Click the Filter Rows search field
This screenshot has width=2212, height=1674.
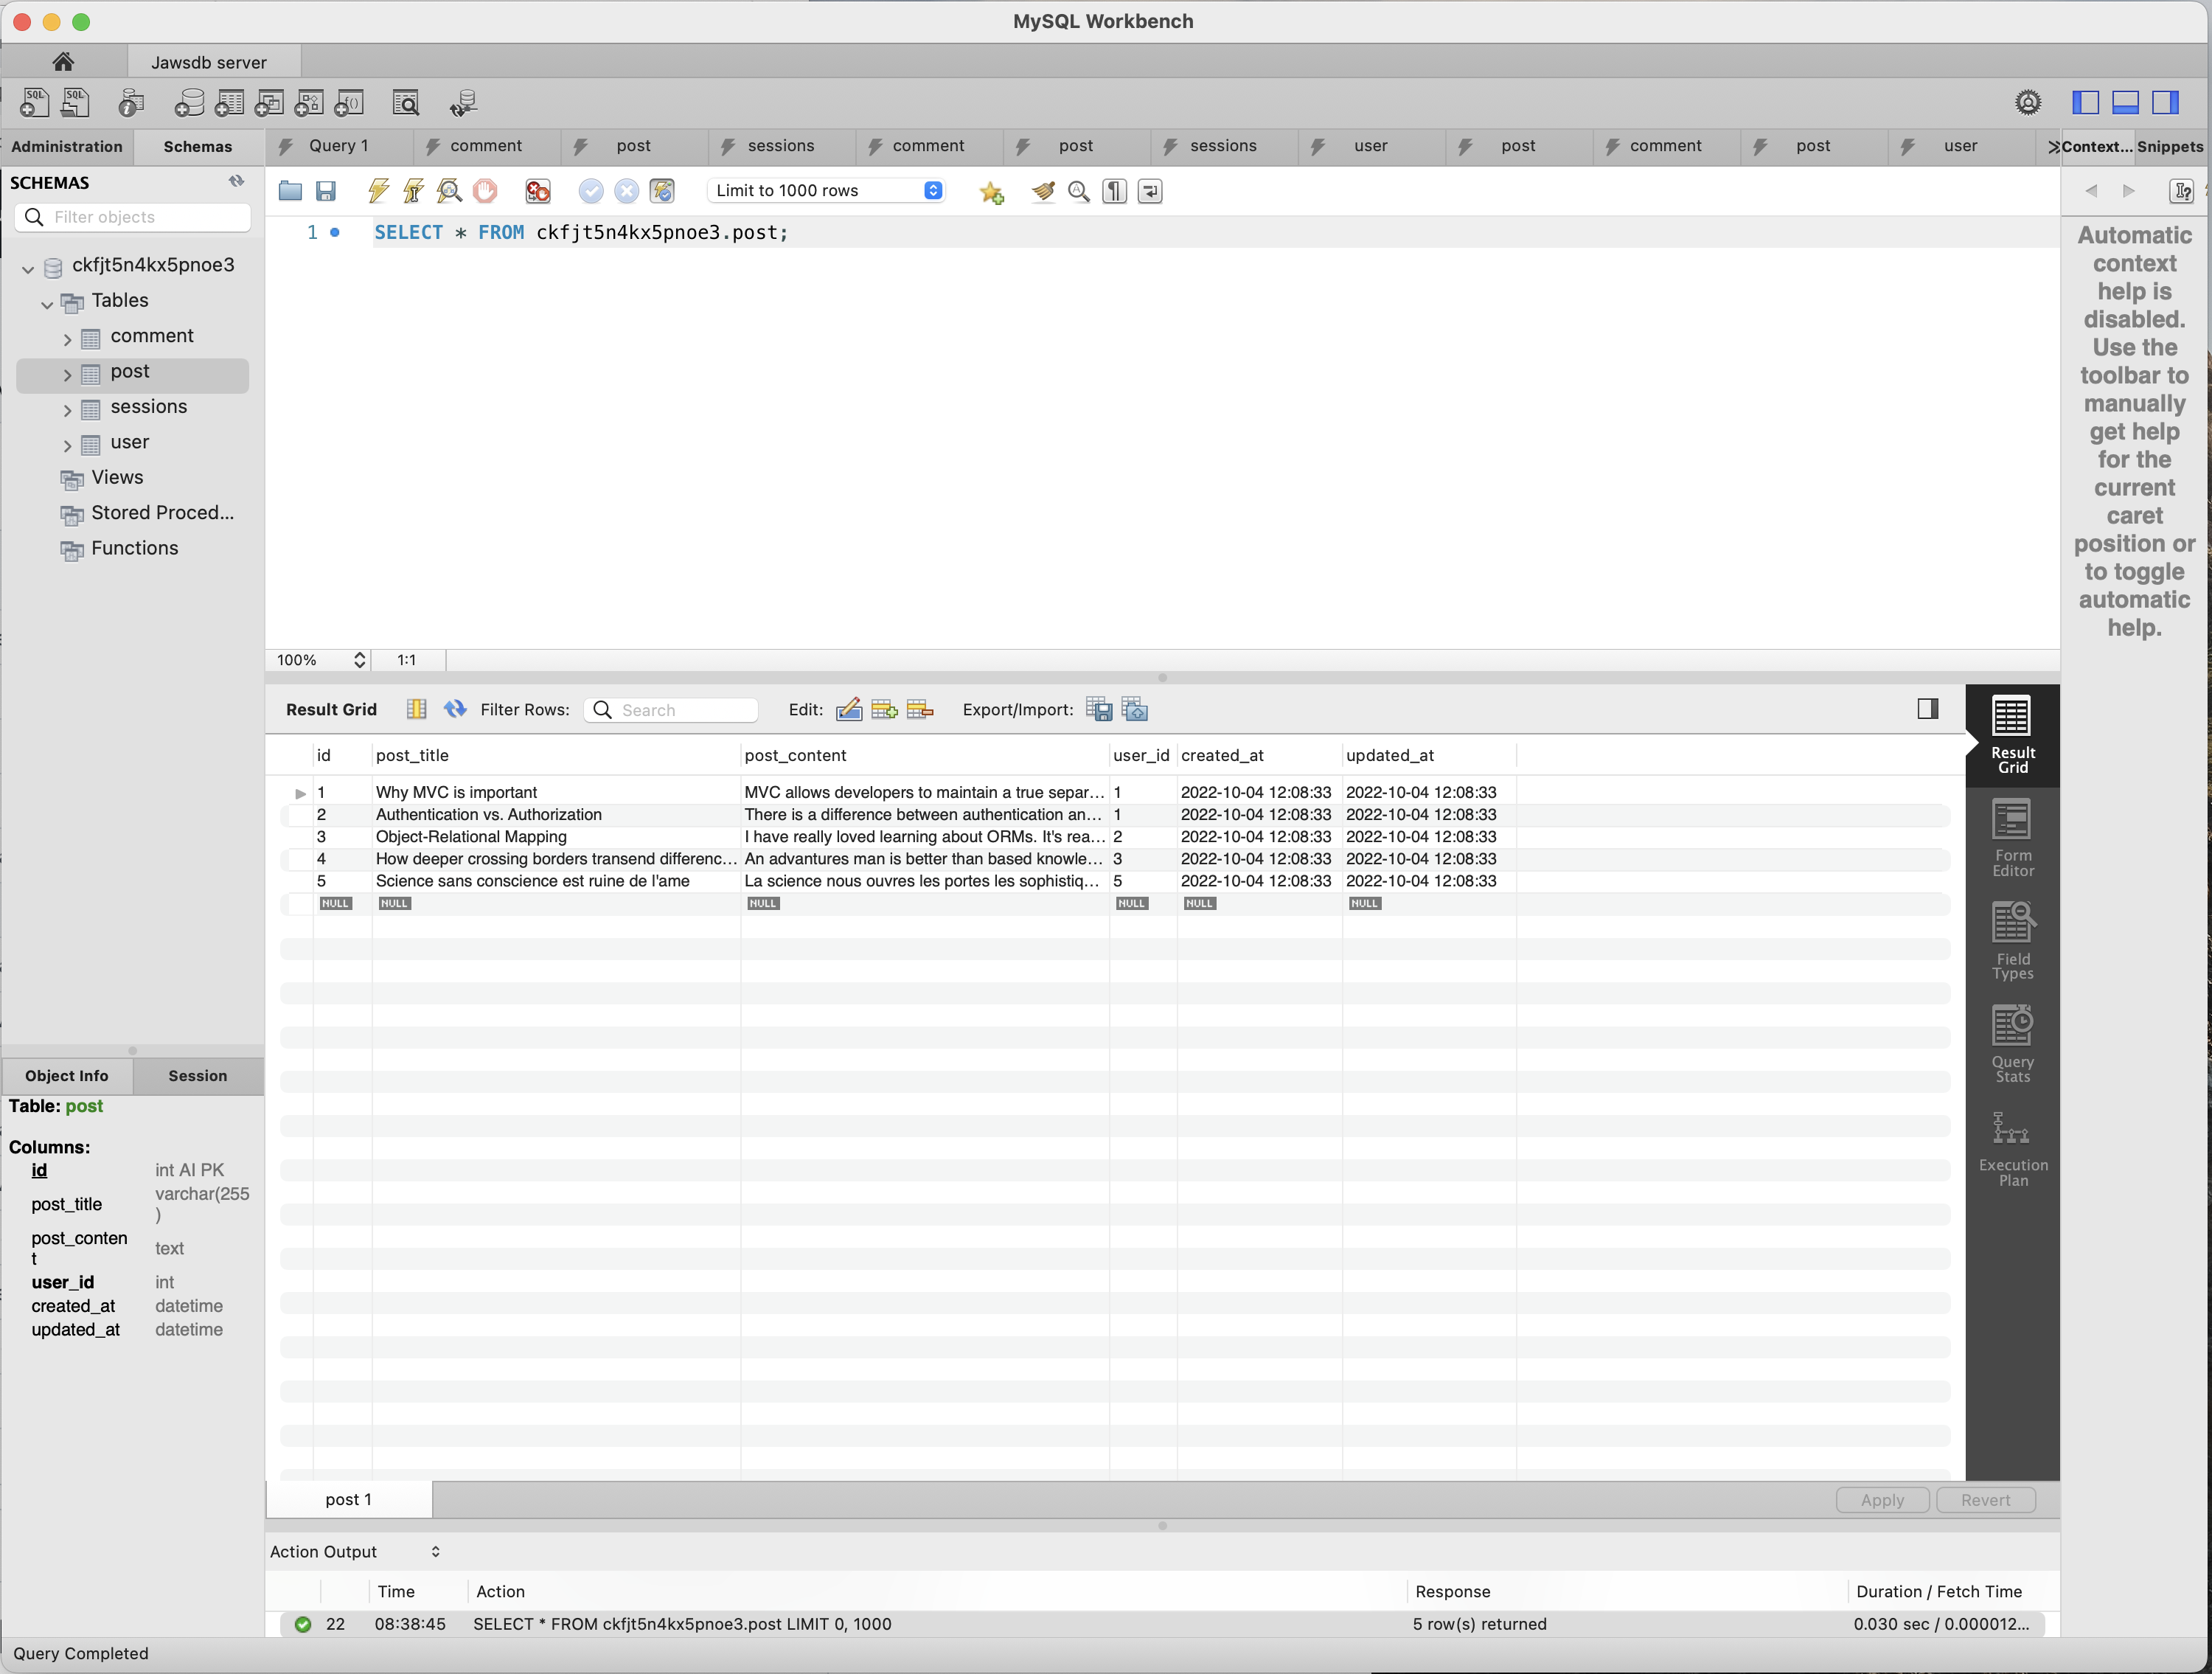point(671,710)
